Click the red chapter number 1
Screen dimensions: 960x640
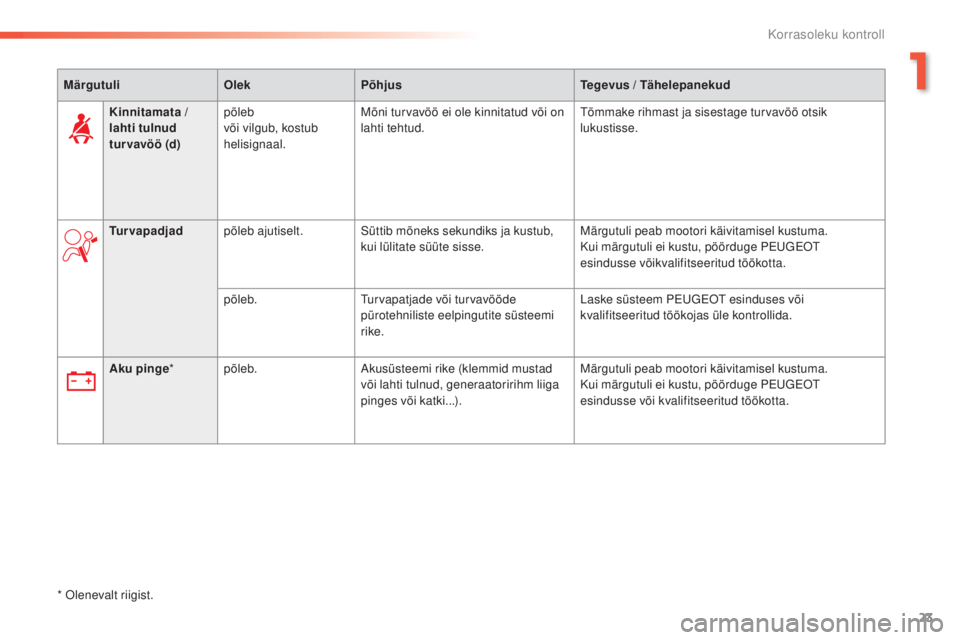918,71
